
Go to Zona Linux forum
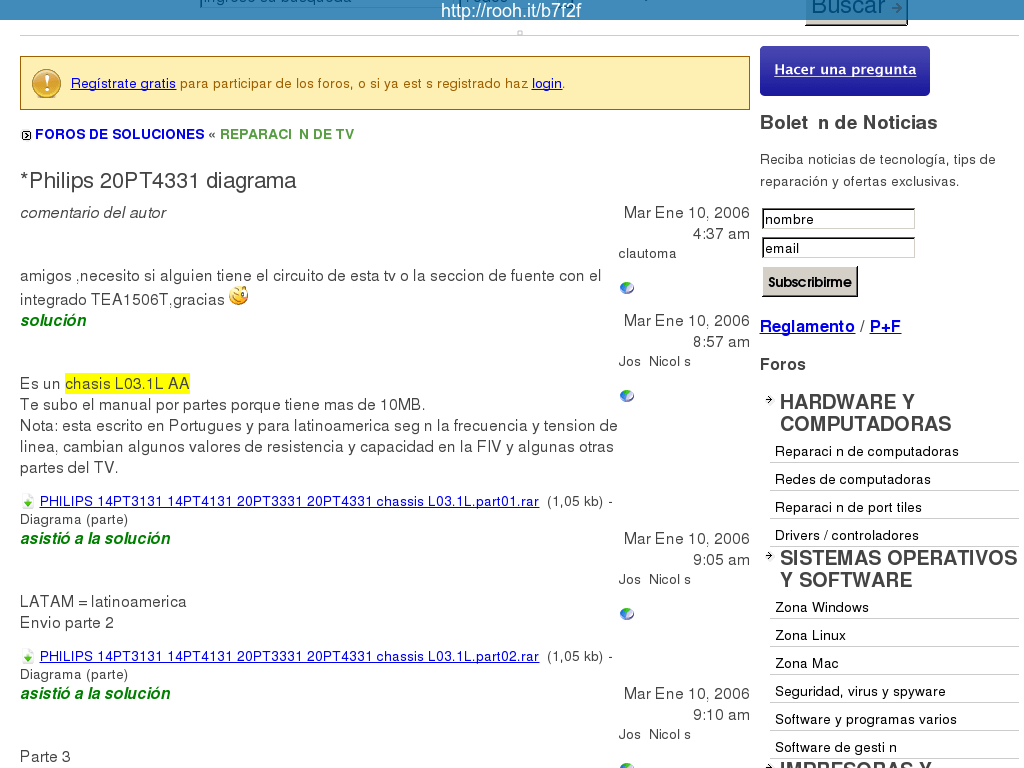(x=810, y=635)
